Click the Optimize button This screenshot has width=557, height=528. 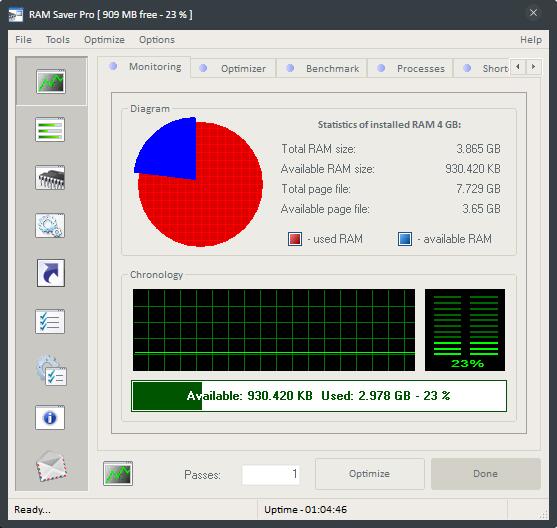(x=369, y=474)
